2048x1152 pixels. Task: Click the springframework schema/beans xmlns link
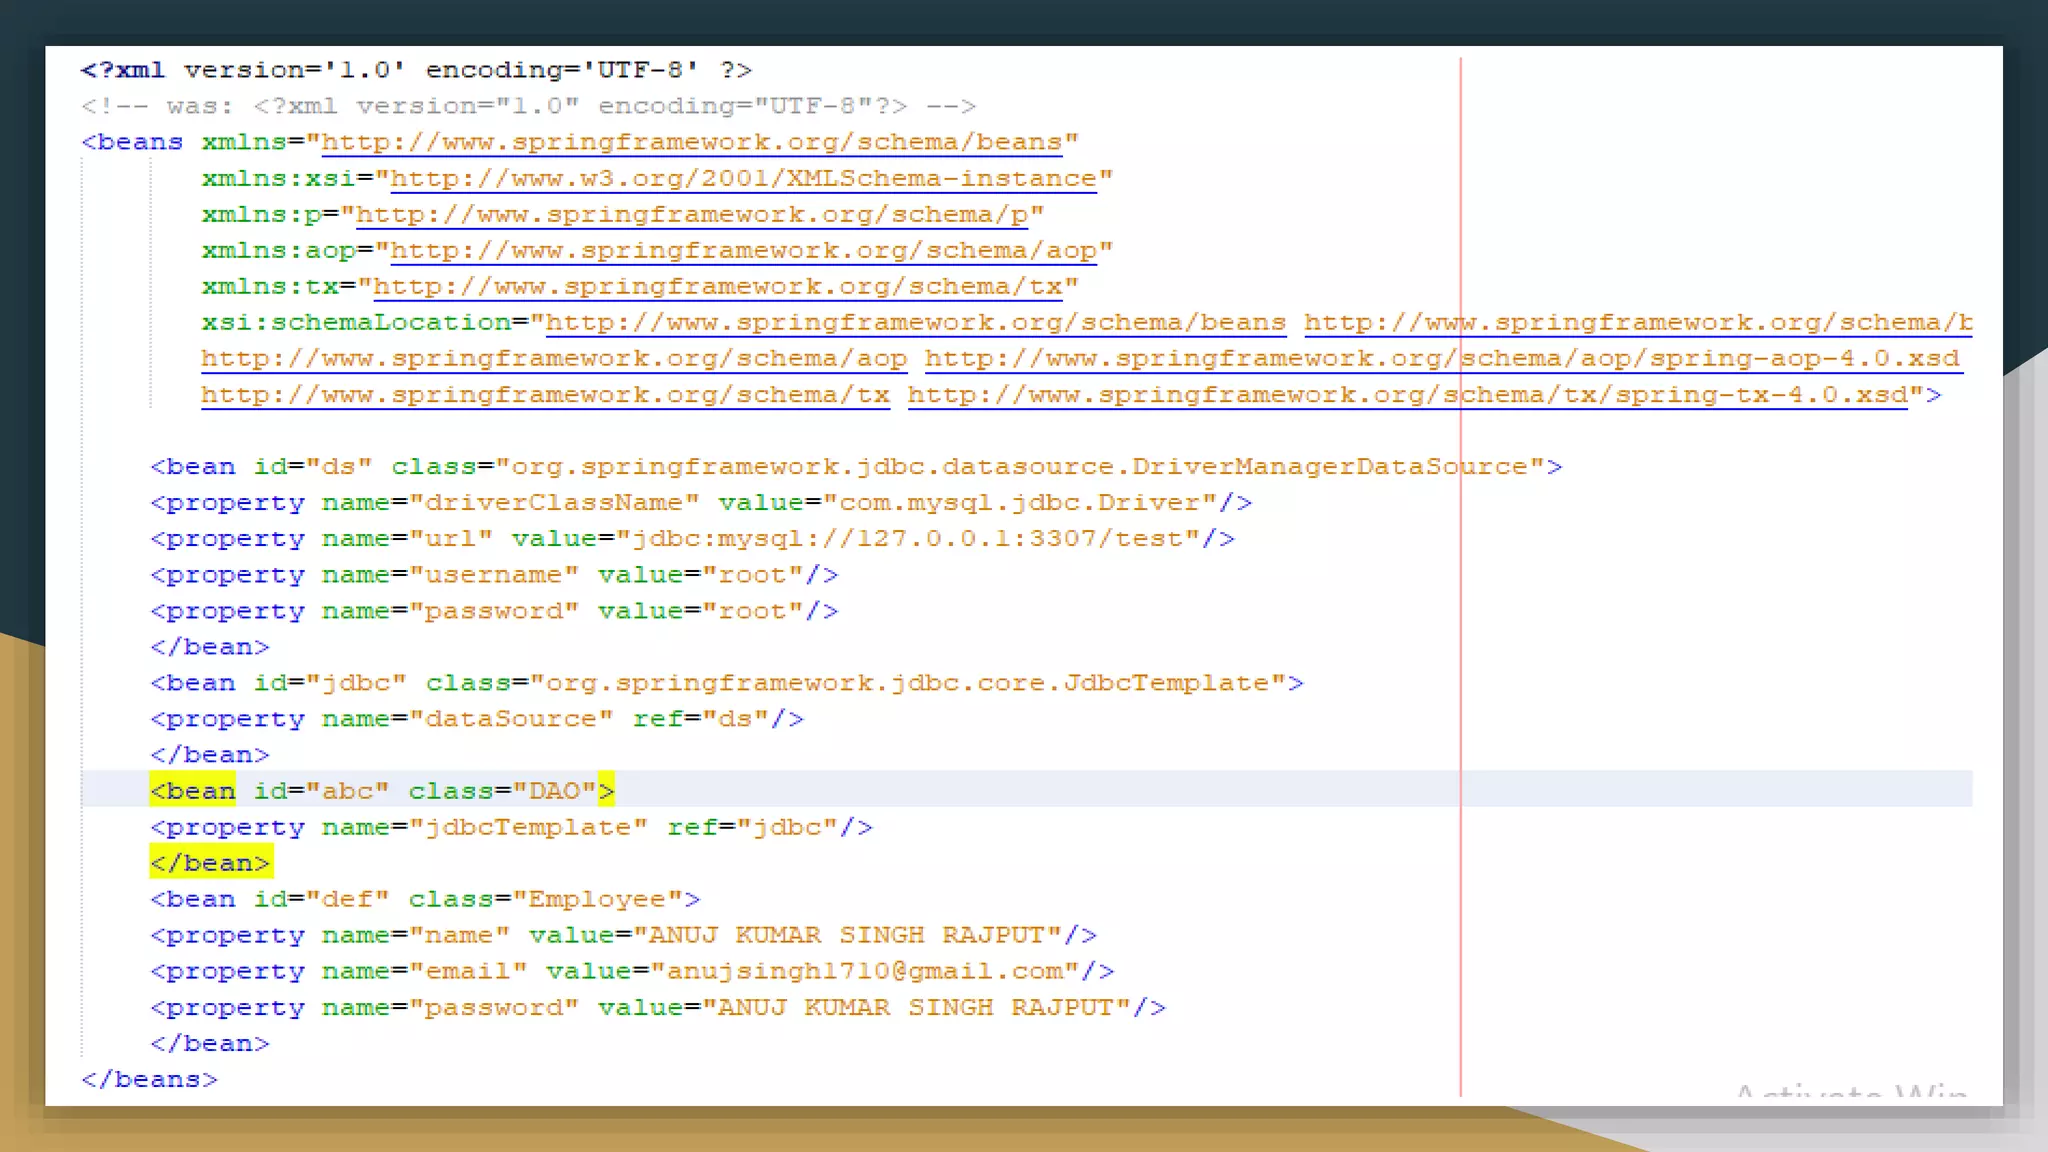tap(691, 142)
